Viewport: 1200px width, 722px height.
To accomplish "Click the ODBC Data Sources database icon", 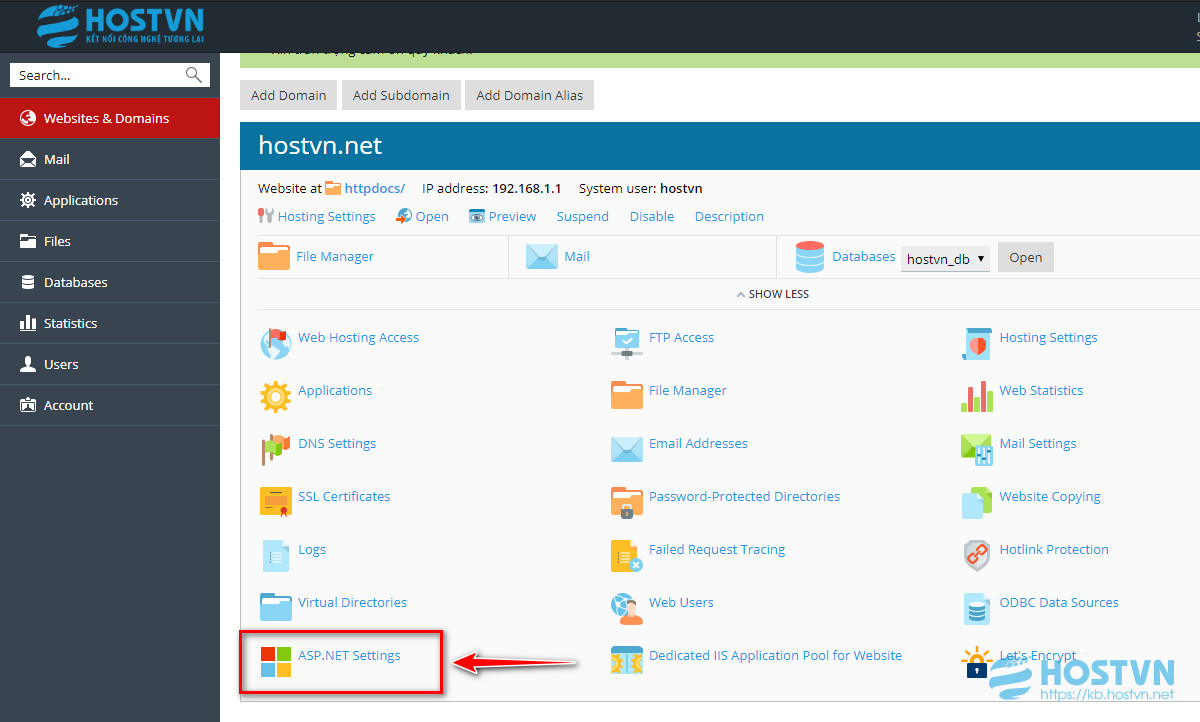I will (x=977, y=608).
